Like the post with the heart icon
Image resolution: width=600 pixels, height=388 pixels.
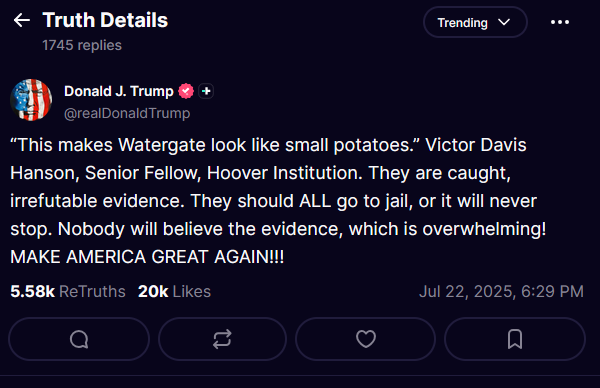[366, 339]
